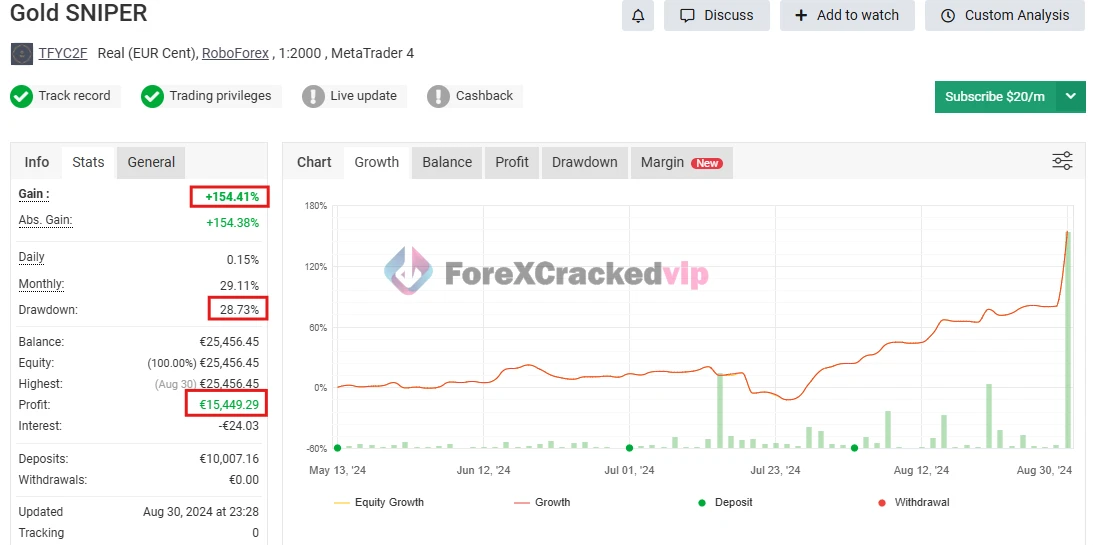Toggle the Growth legend series
This screenshot has height=545, width=1093.
(541, 502)
